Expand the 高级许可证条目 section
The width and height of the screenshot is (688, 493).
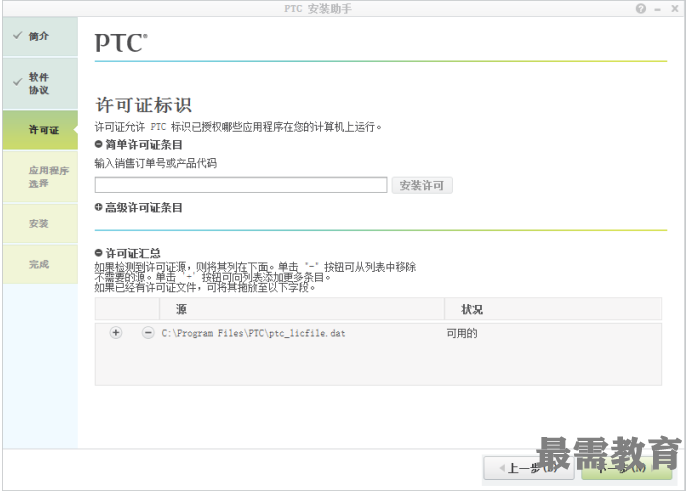click(x=98, y=207)
